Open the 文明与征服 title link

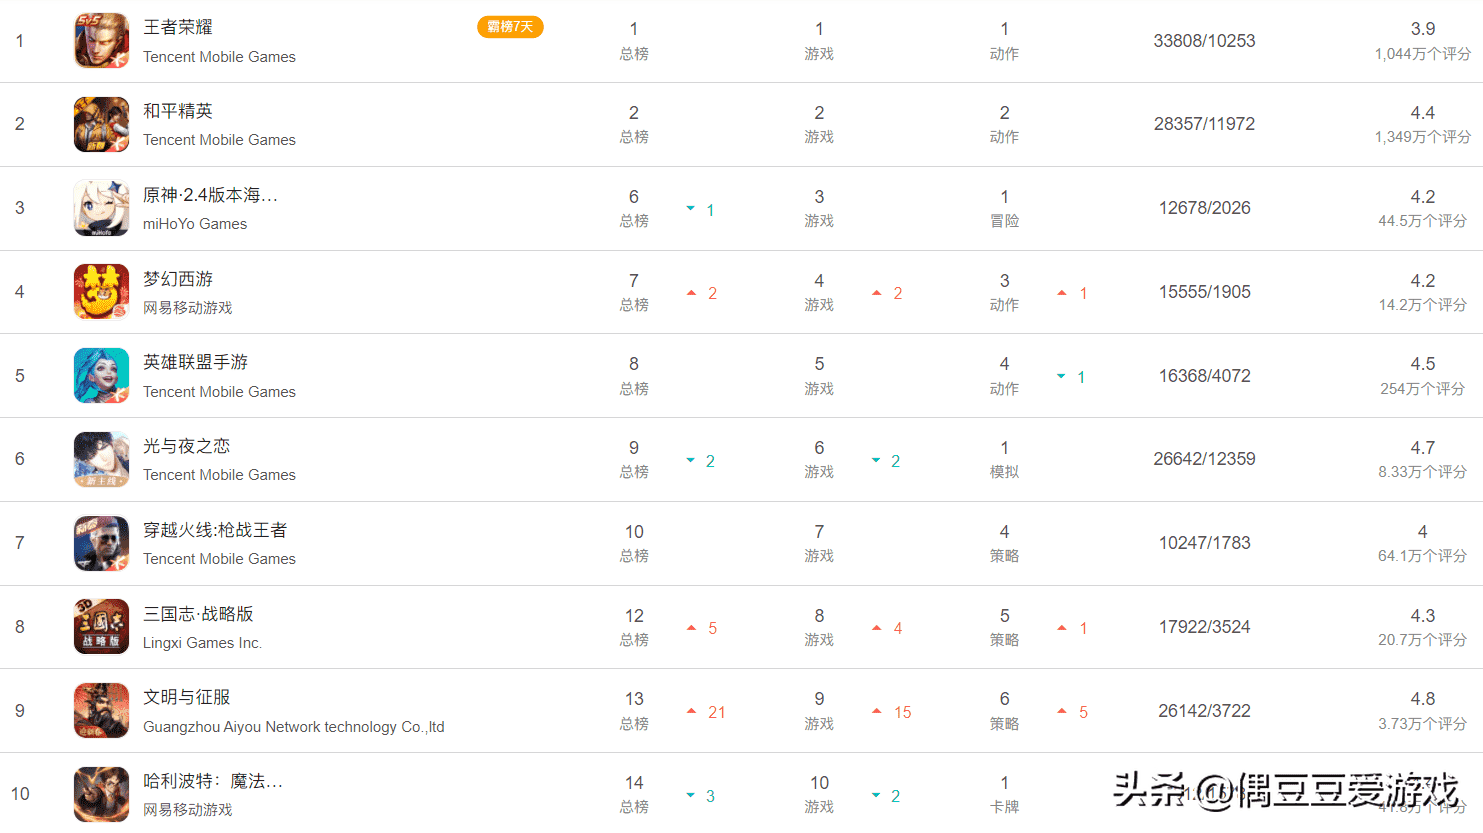187,697
